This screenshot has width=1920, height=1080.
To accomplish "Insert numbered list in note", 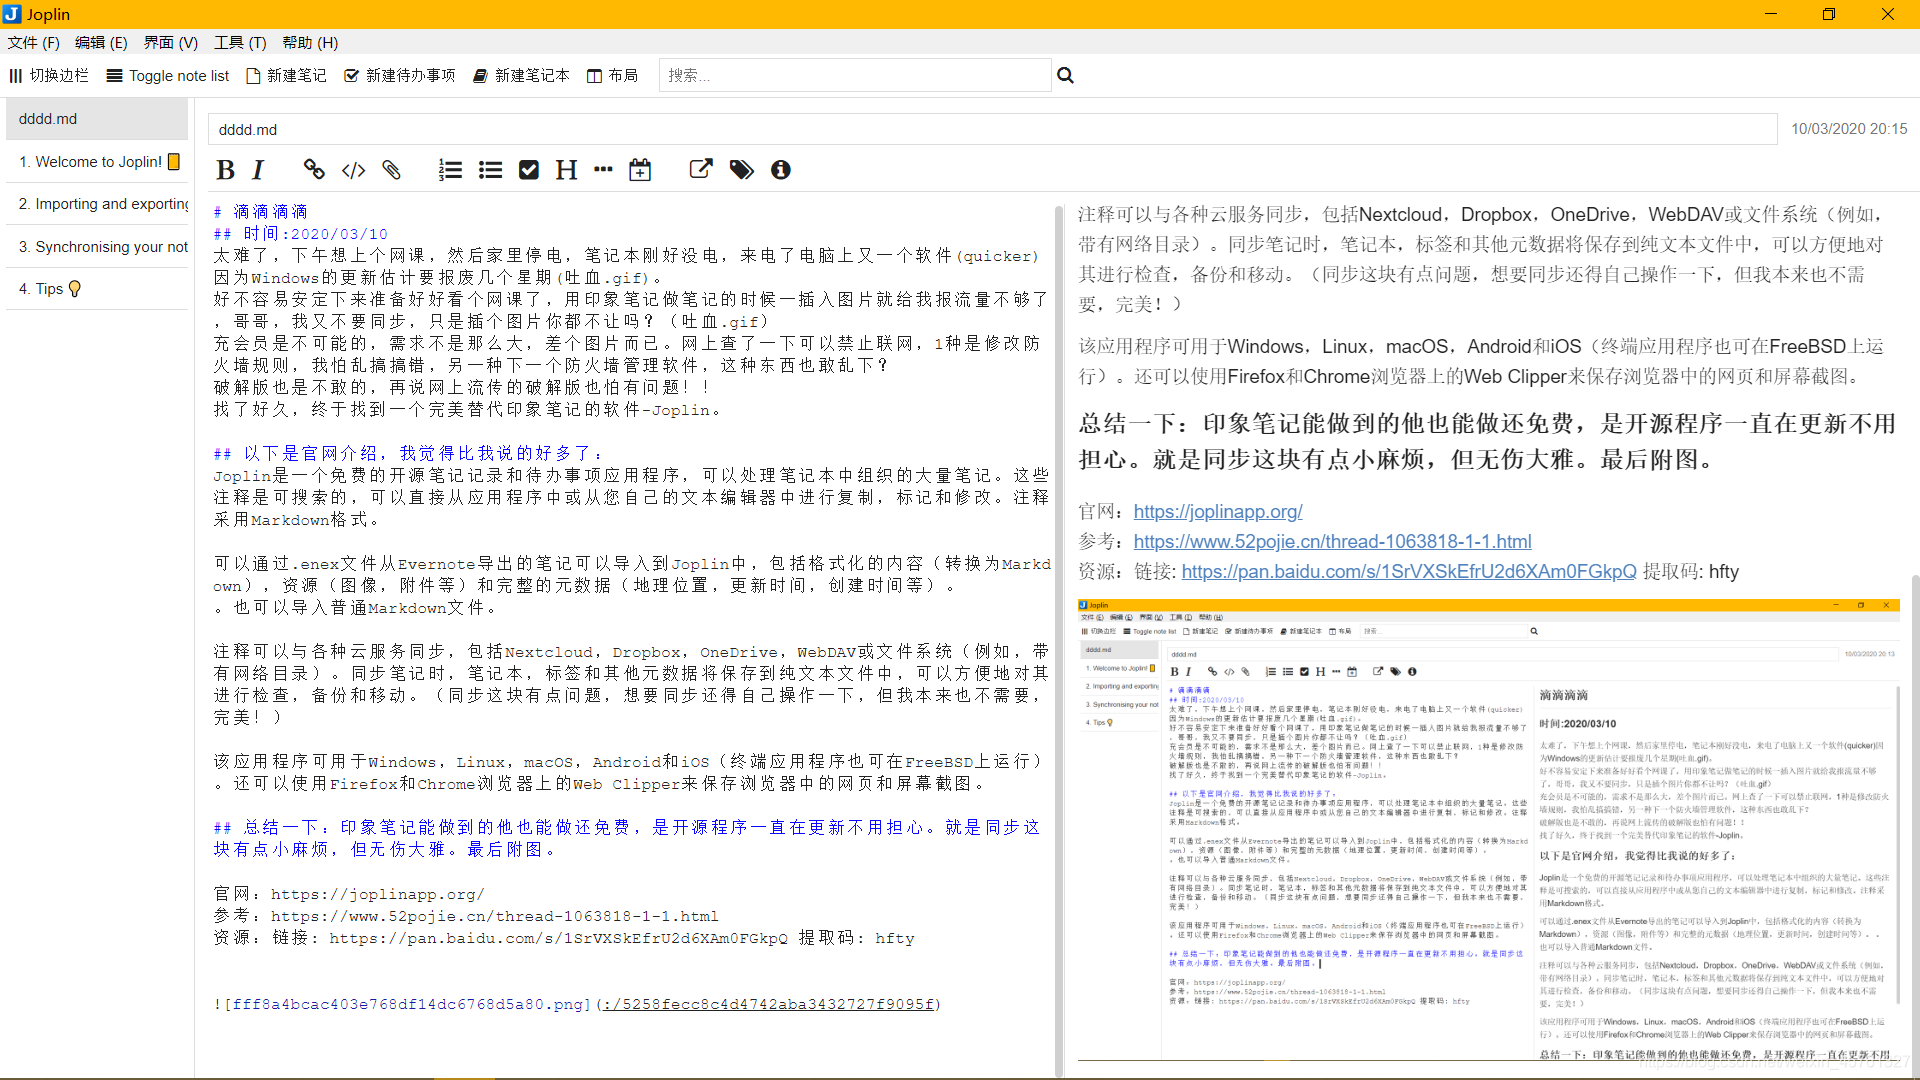I will (450, 170).
